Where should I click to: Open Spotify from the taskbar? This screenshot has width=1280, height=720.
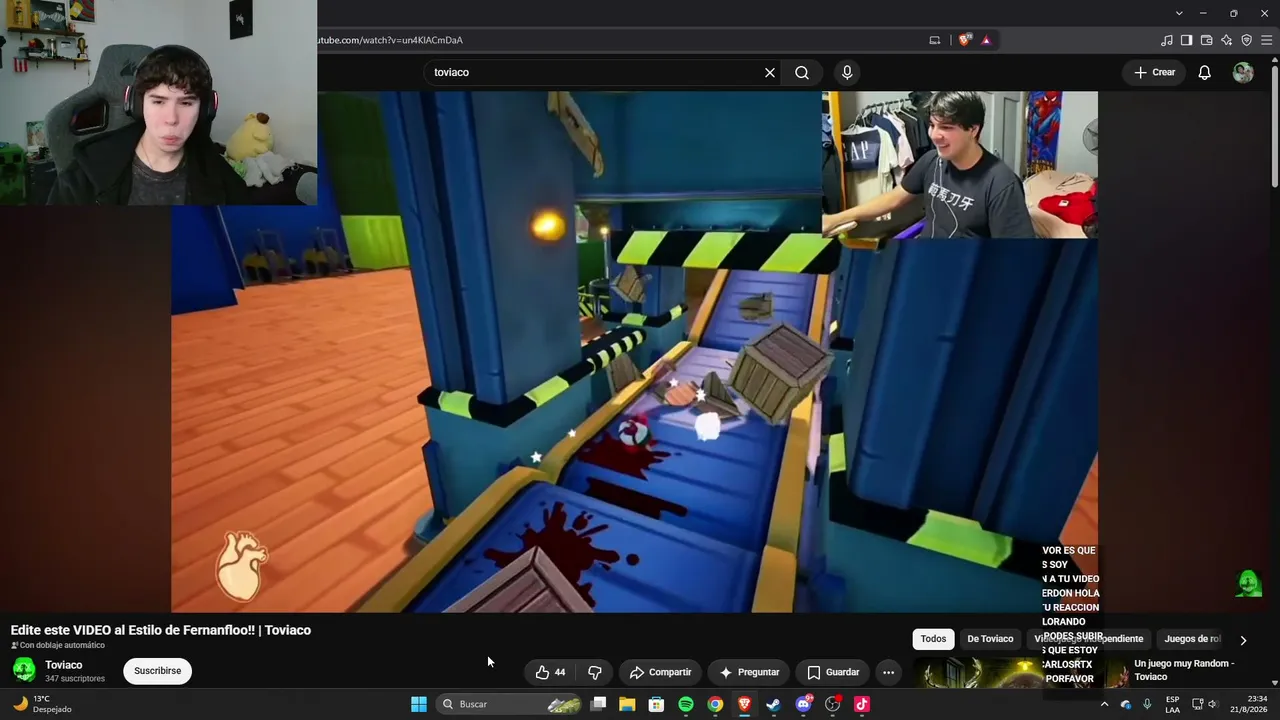pyautogui.click(x=686, y=704)
